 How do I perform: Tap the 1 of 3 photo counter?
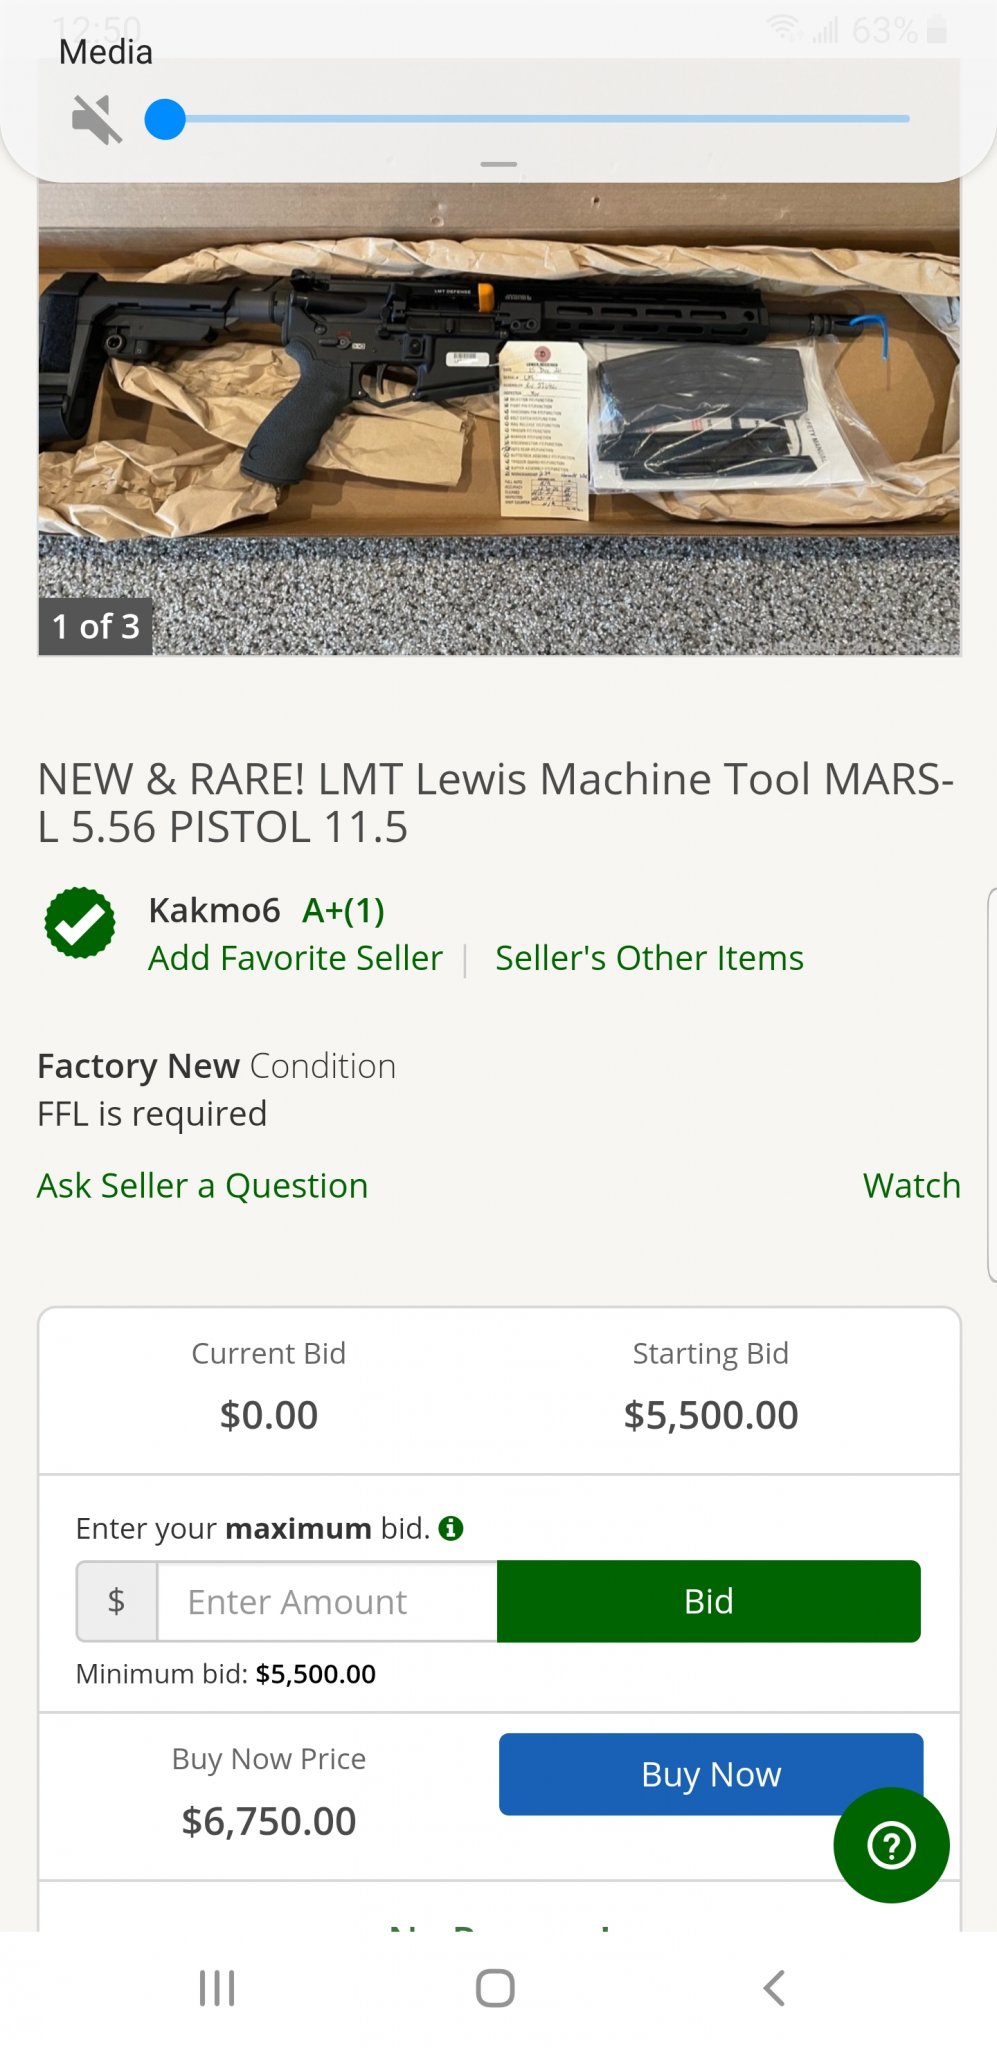(95, 627)
